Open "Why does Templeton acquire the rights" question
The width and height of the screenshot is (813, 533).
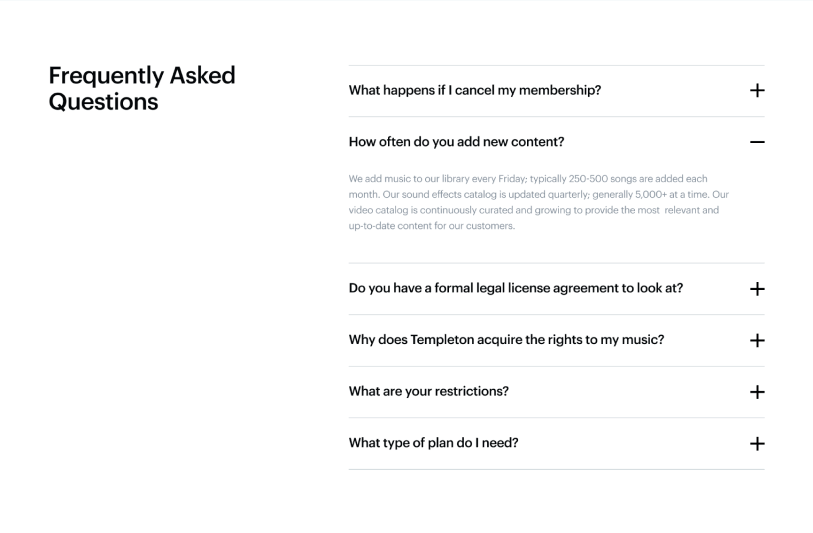click(506, 340)
